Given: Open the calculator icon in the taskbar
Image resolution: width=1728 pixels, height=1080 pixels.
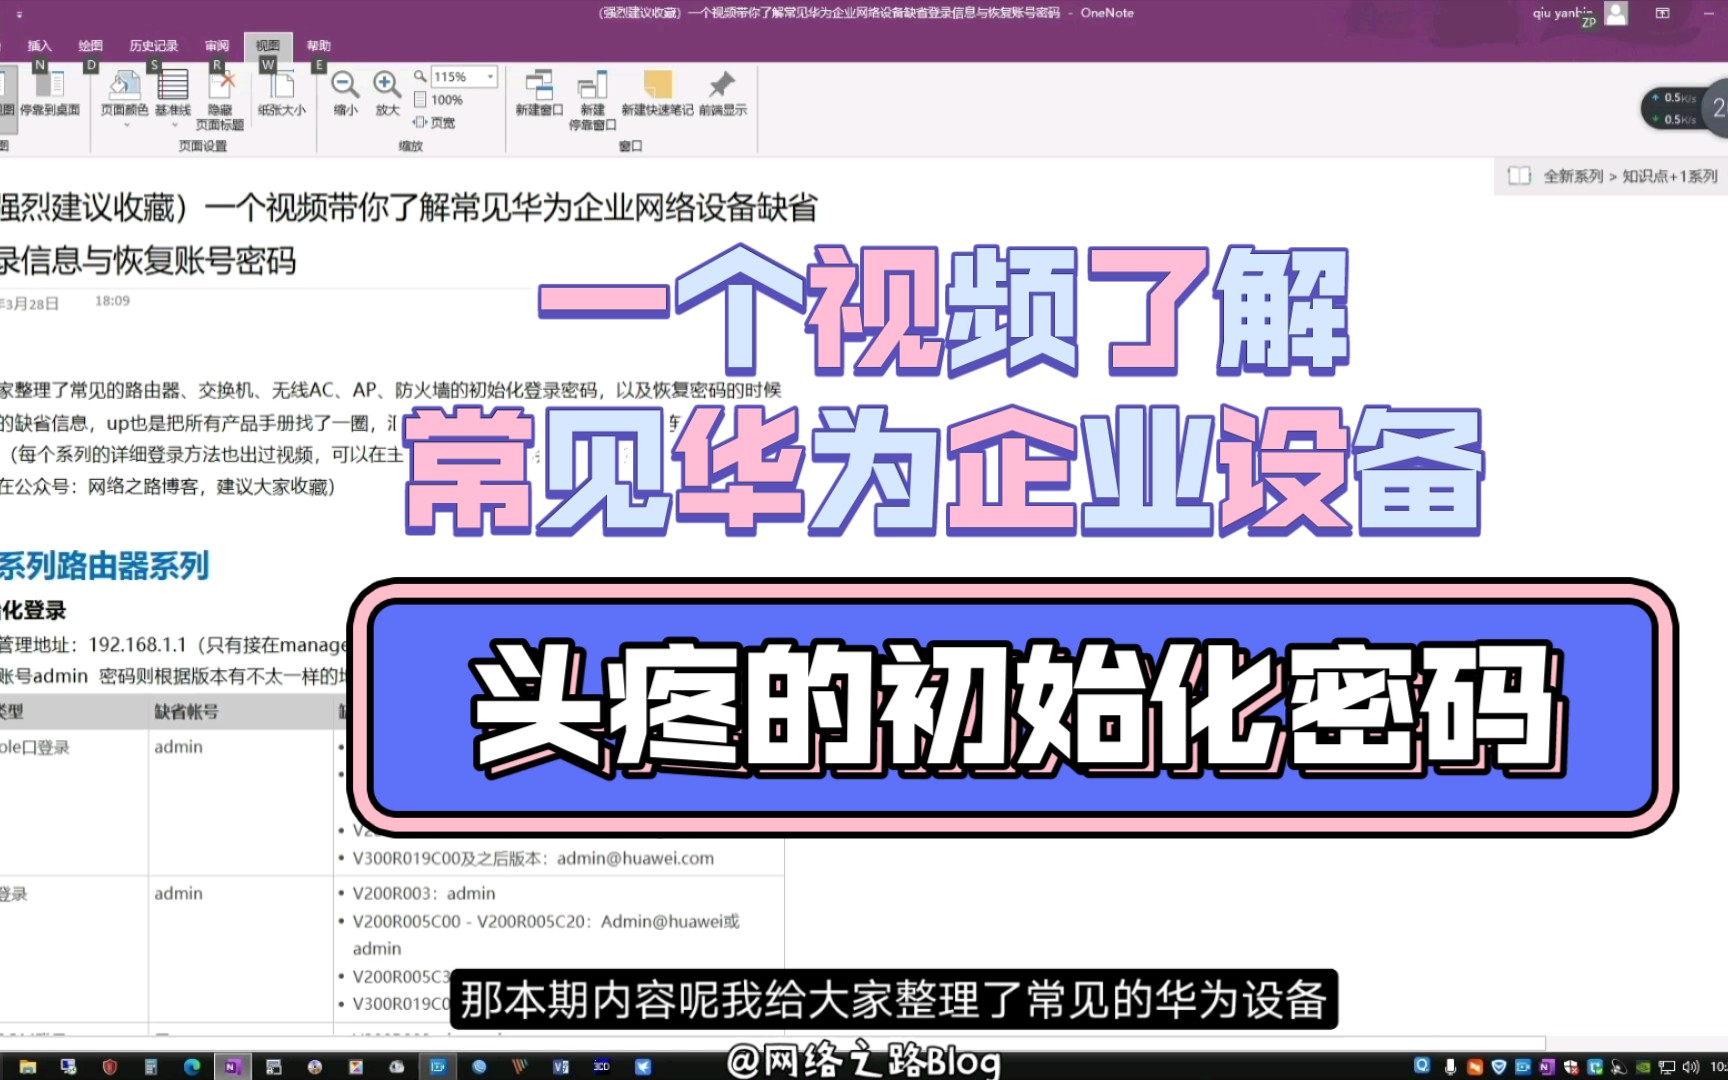Looking at the screenshot, I should tap(150, 1067).
